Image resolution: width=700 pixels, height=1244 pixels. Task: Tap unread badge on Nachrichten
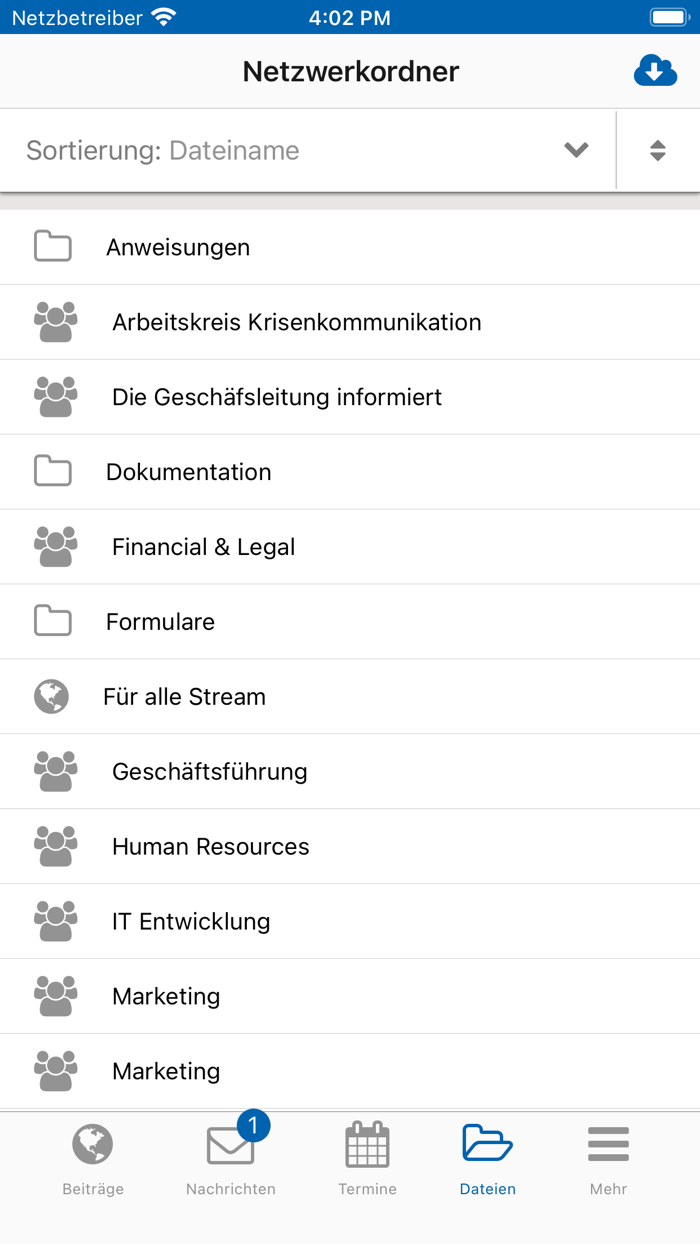253,1127
